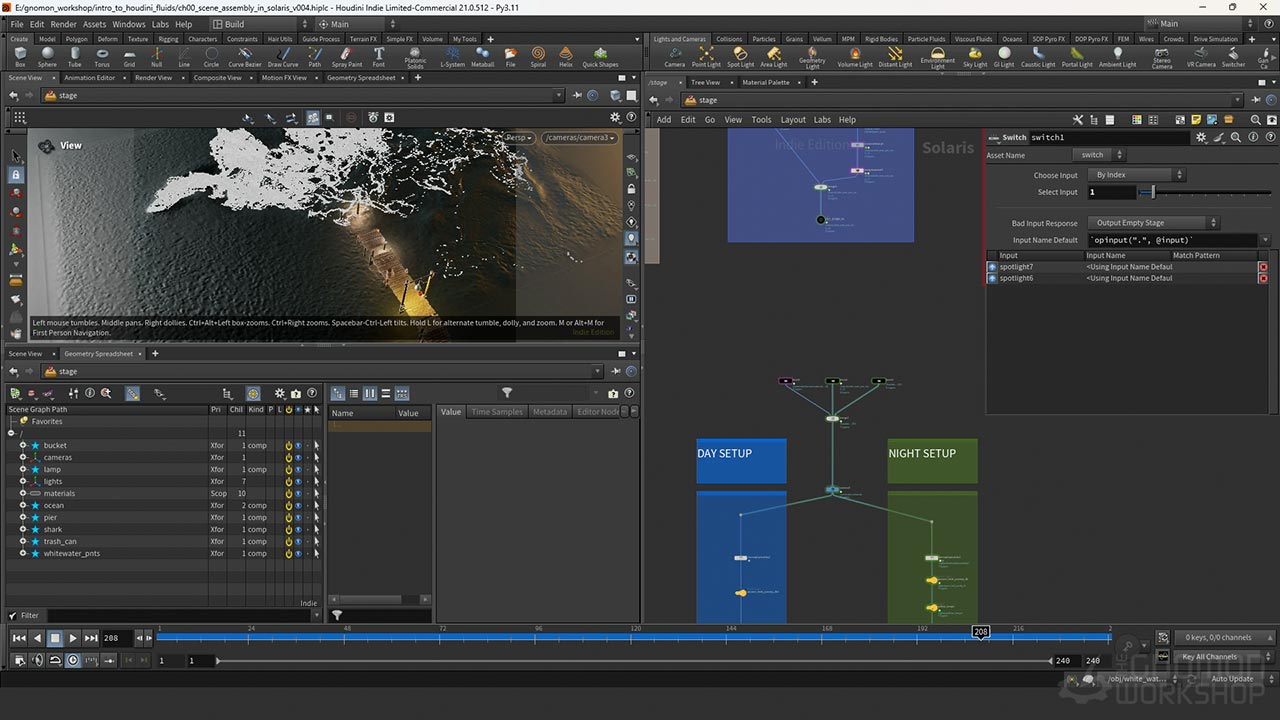Click the Key All Channels button
Image resolution: width=1280 pixels, height=720 pixels.
point(1209,657)
